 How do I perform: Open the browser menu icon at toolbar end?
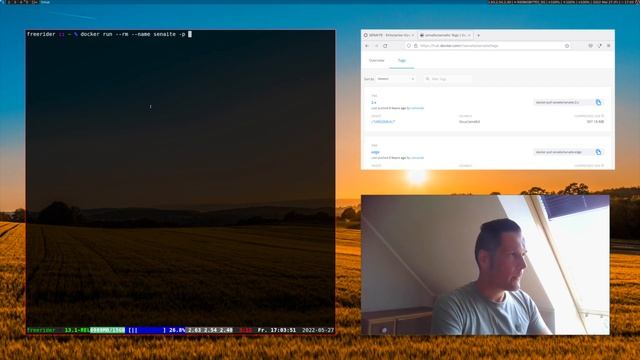click(x=608, y=46)
